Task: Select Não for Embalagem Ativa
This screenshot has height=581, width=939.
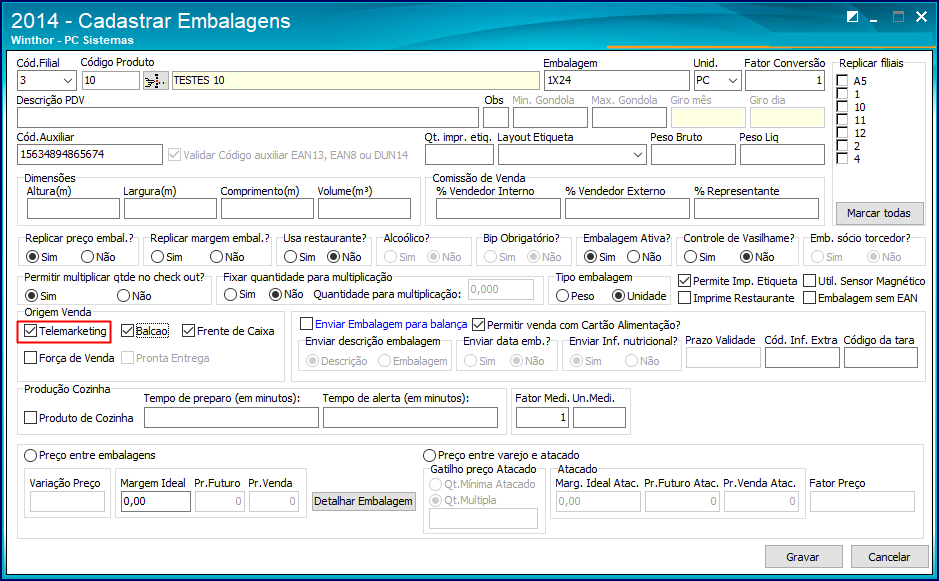Action: [634, 257]
